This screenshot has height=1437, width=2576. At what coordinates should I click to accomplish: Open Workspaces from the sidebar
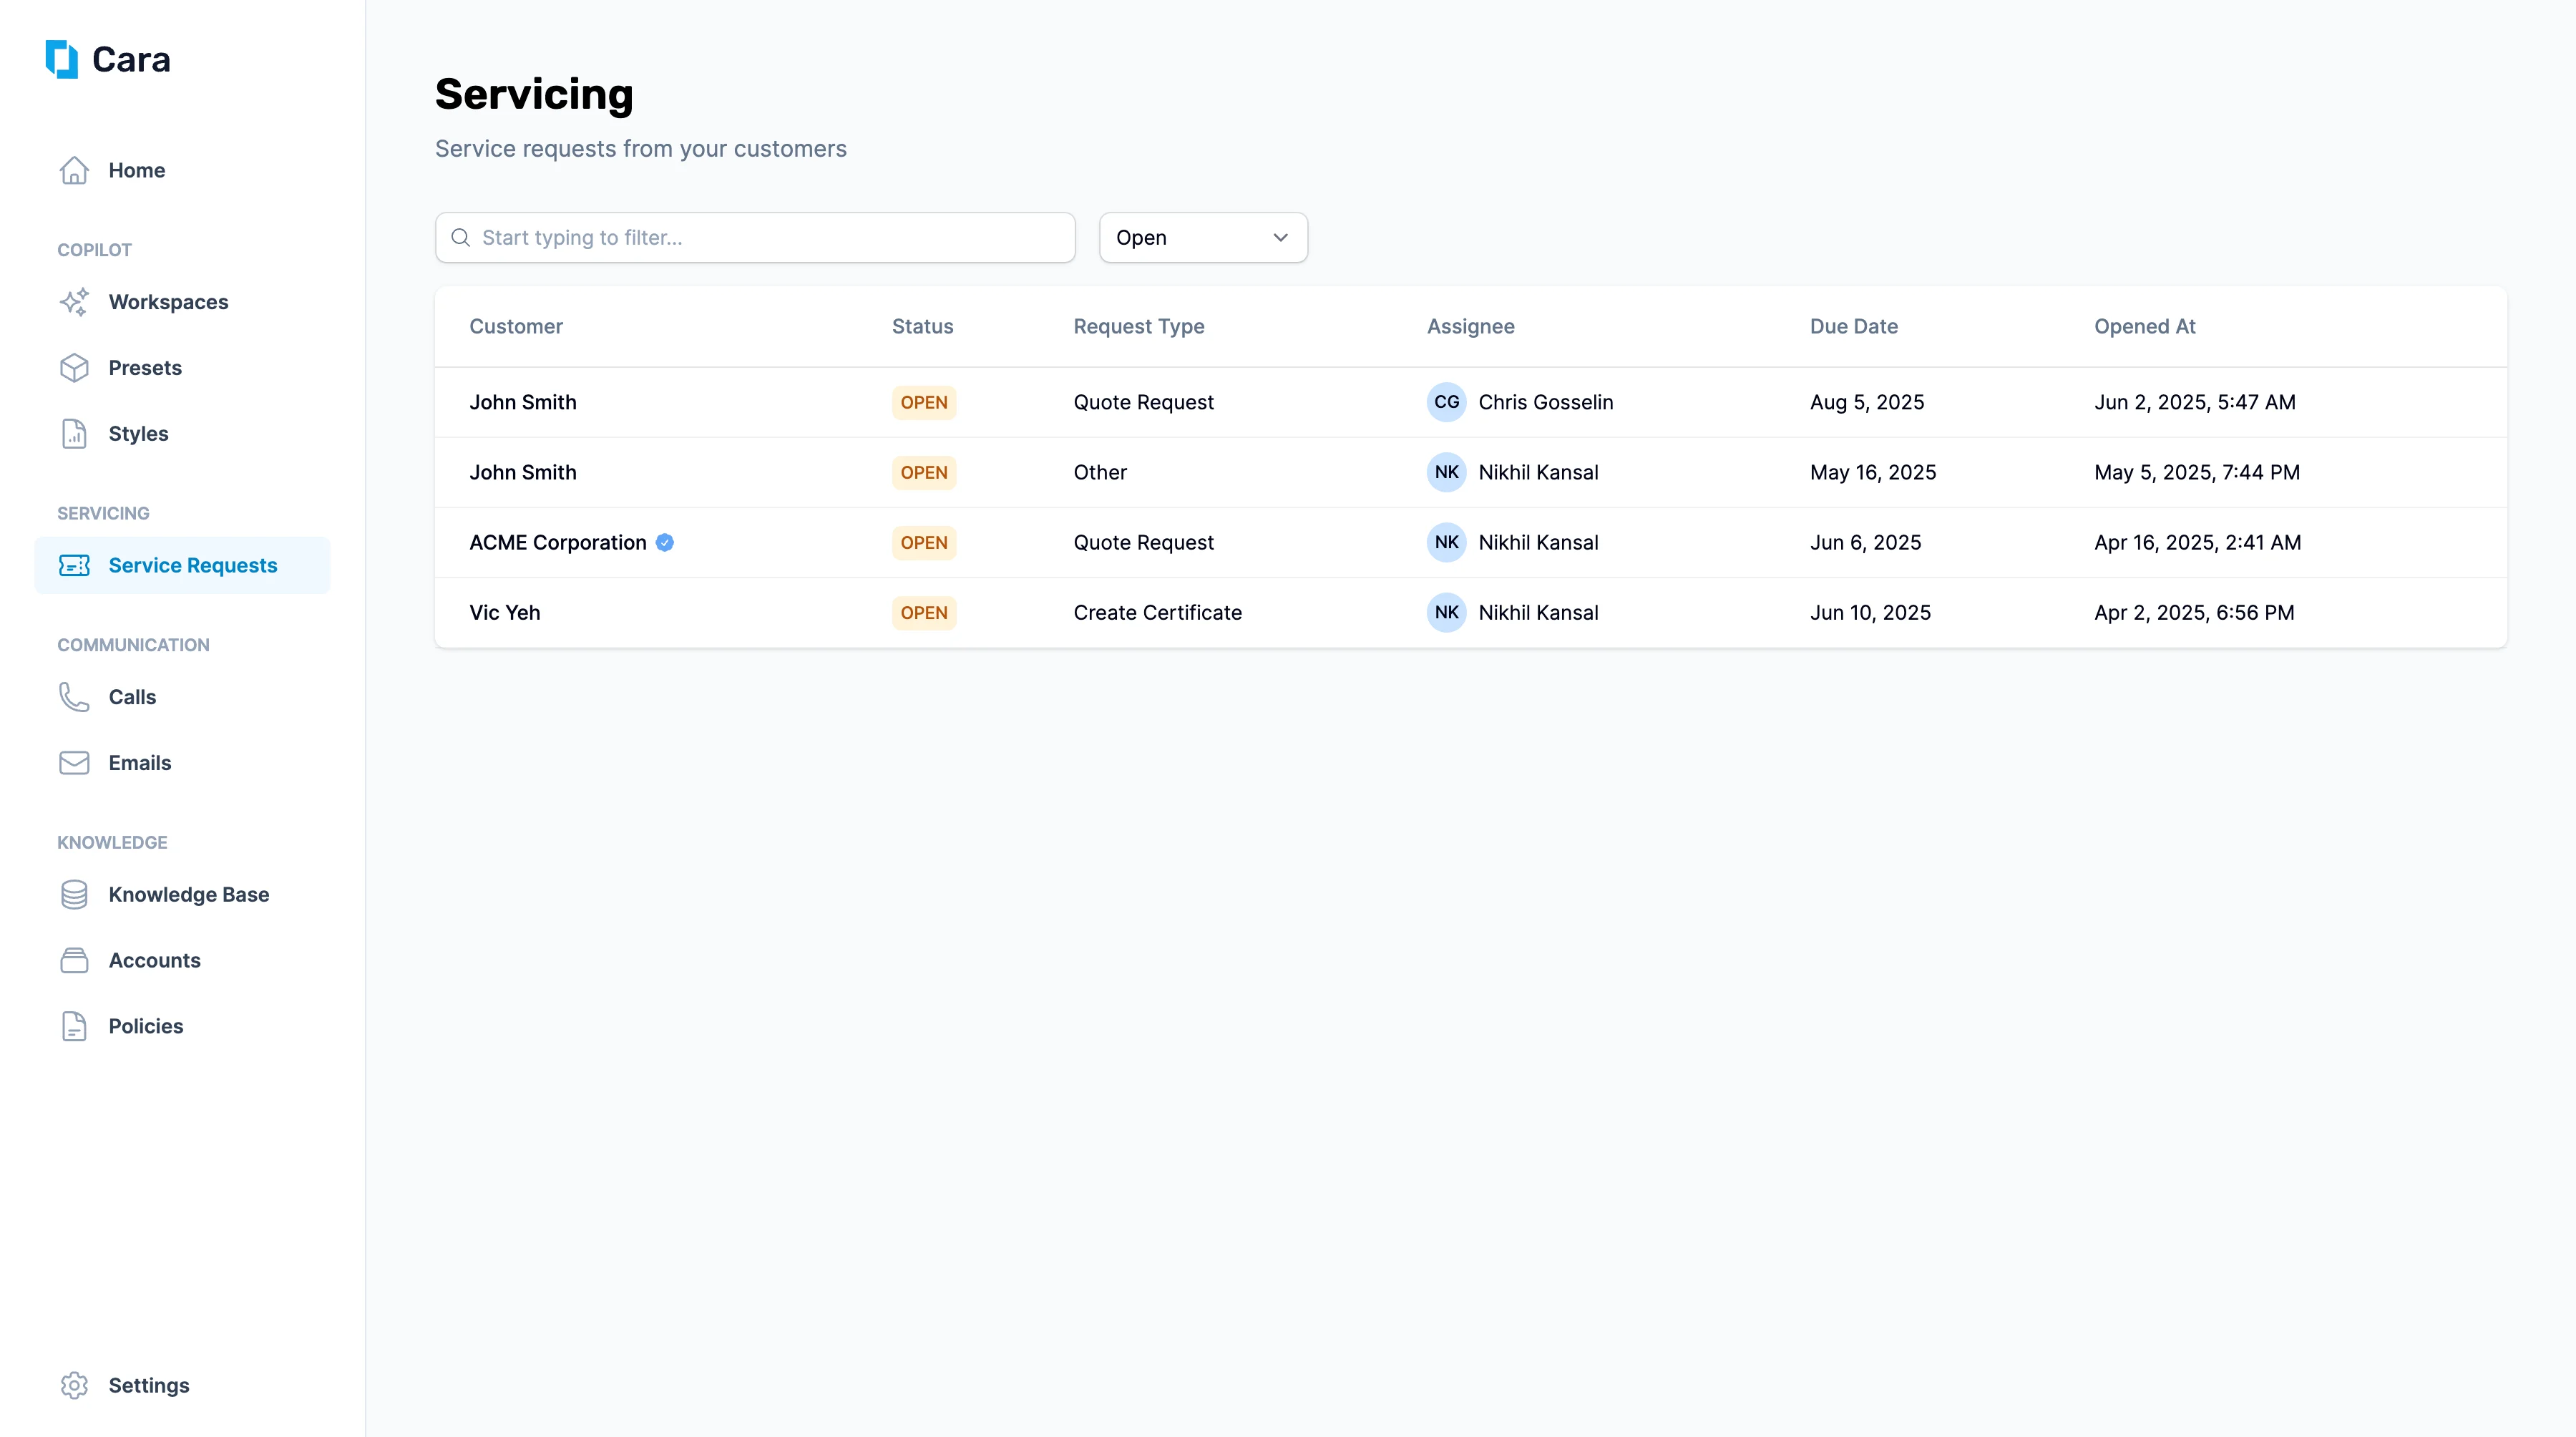point(182,302)
